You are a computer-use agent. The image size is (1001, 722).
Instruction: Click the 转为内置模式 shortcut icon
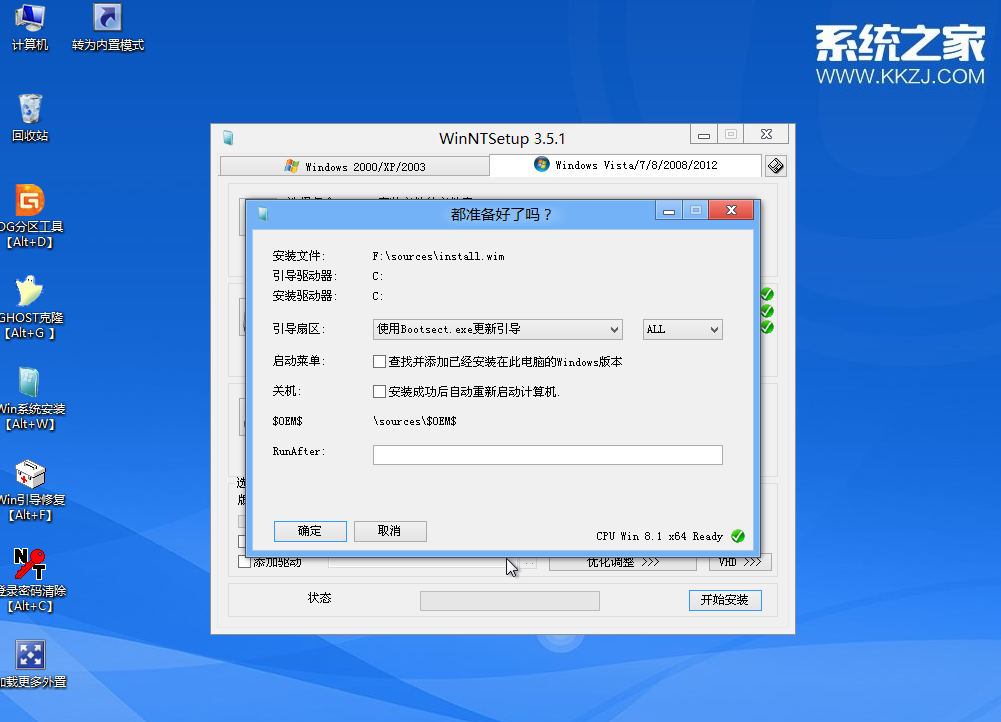[x=107, y=19]
